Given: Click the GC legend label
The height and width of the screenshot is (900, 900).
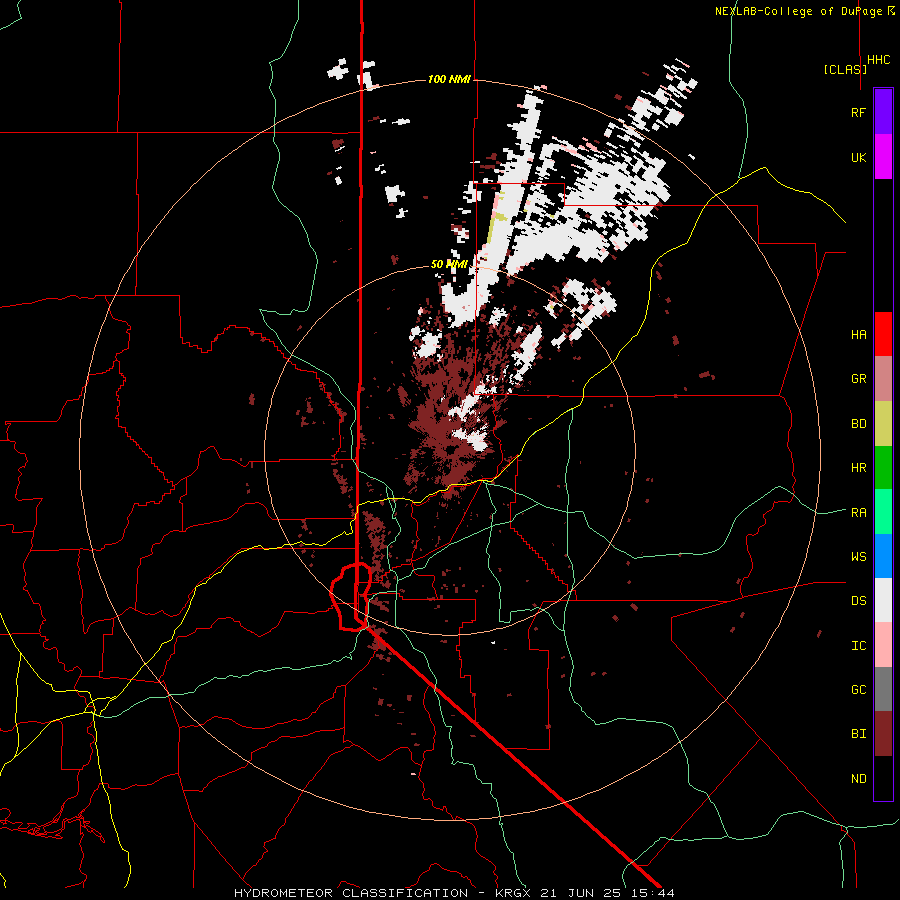Looking at the screenshot, I should [858, 690].
